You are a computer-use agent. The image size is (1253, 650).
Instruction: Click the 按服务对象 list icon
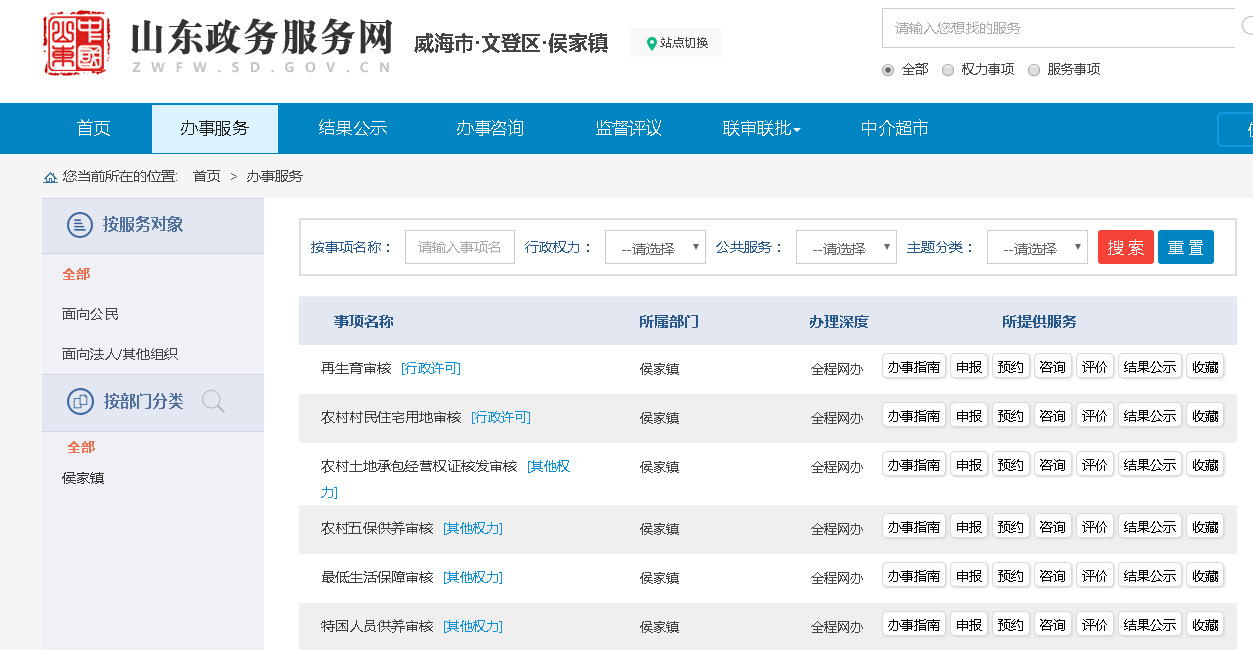[x=80, y=225]
